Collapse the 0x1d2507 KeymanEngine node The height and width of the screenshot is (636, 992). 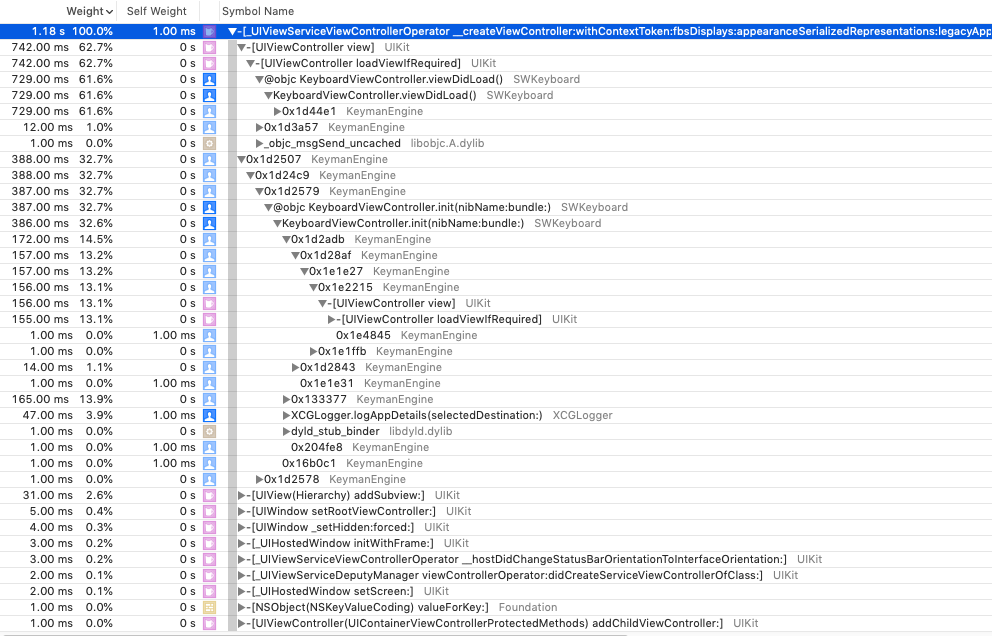[241, 159]
